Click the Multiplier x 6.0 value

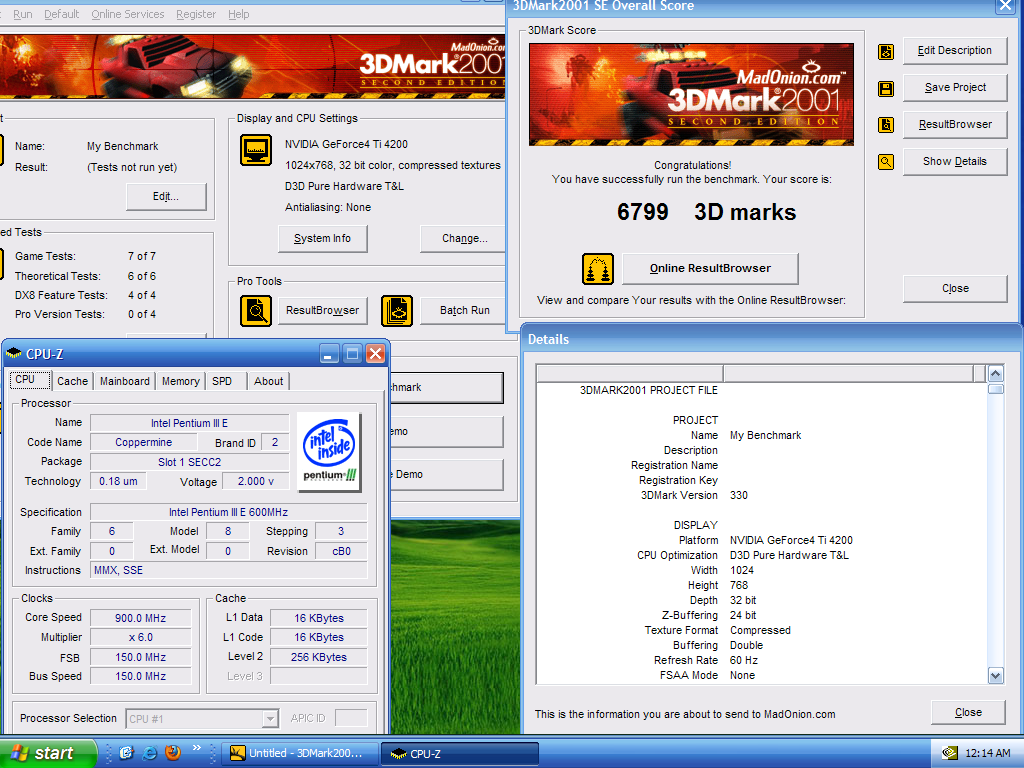(x=140, y=637)
